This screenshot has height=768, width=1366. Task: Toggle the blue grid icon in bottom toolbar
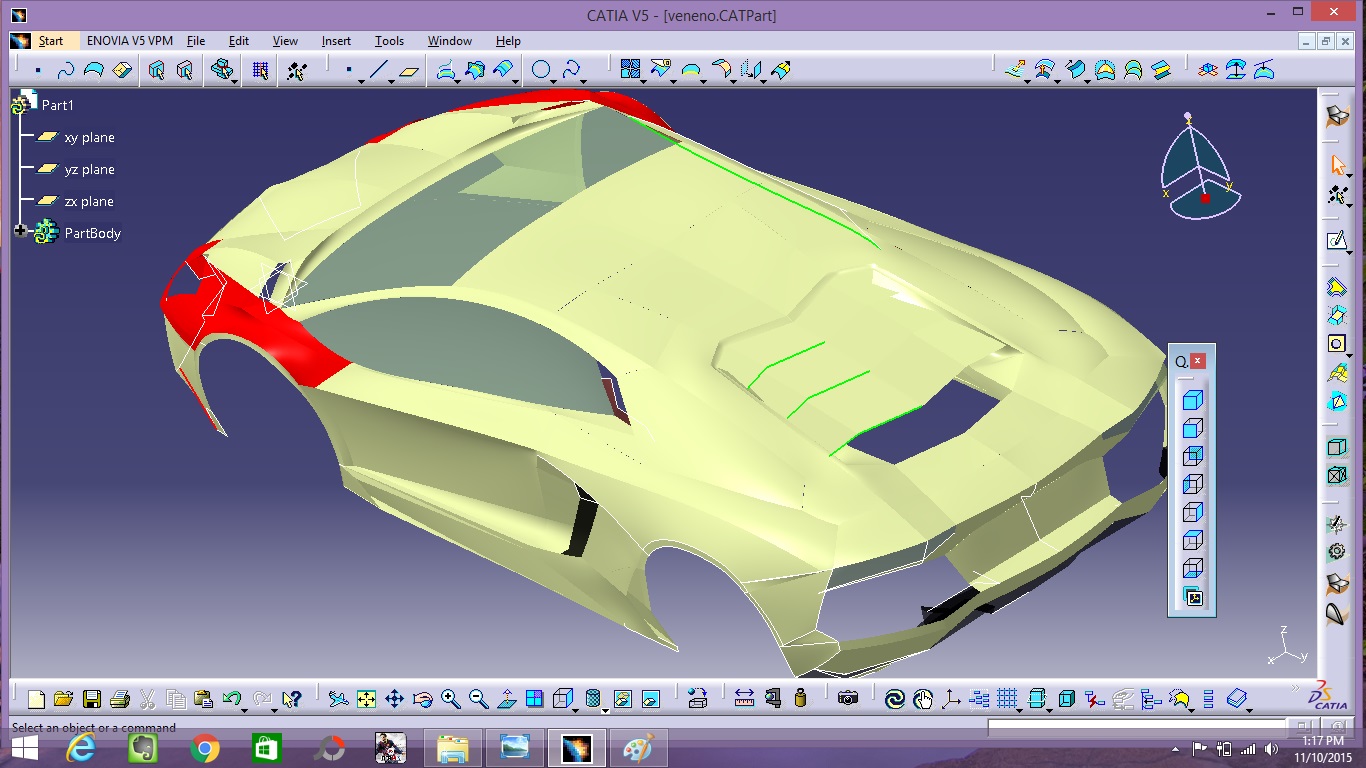click(x=1007, y=698)
